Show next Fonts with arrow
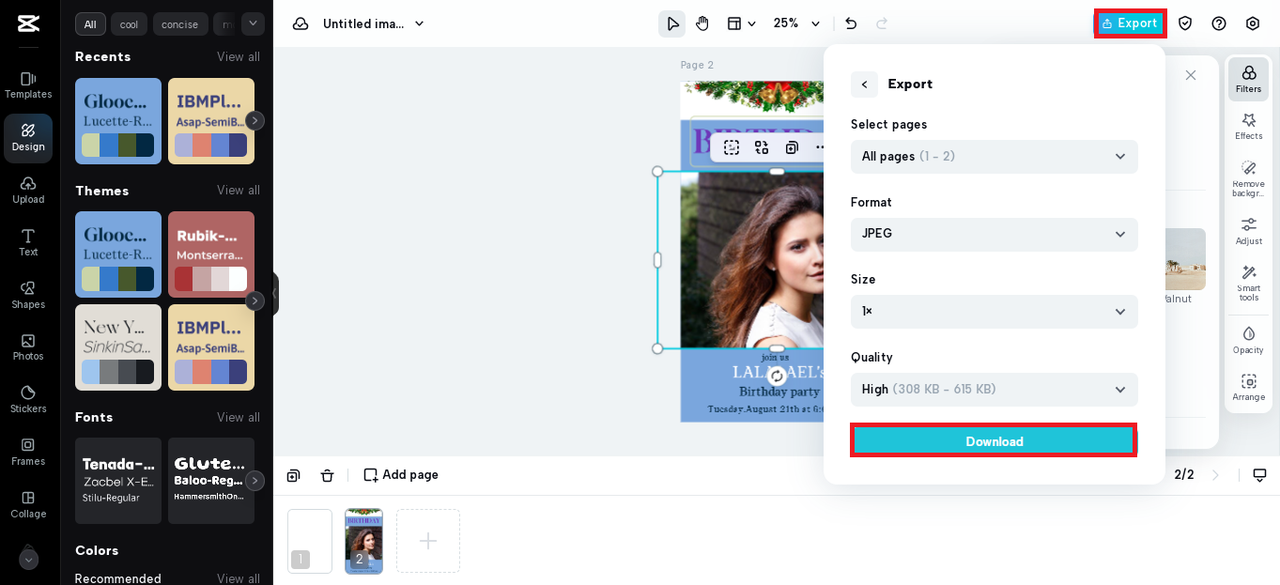Image resolution: width=1280 pixels, height=585 pixels. pyautogui.click(x=255, y=480)
